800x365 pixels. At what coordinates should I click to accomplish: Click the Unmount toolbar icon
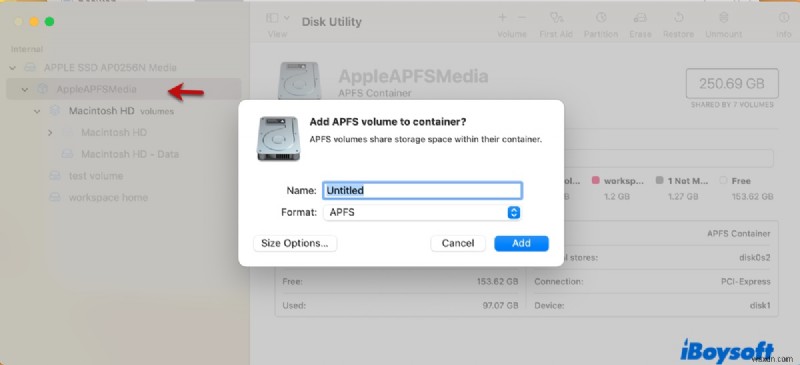pos(723,18)
